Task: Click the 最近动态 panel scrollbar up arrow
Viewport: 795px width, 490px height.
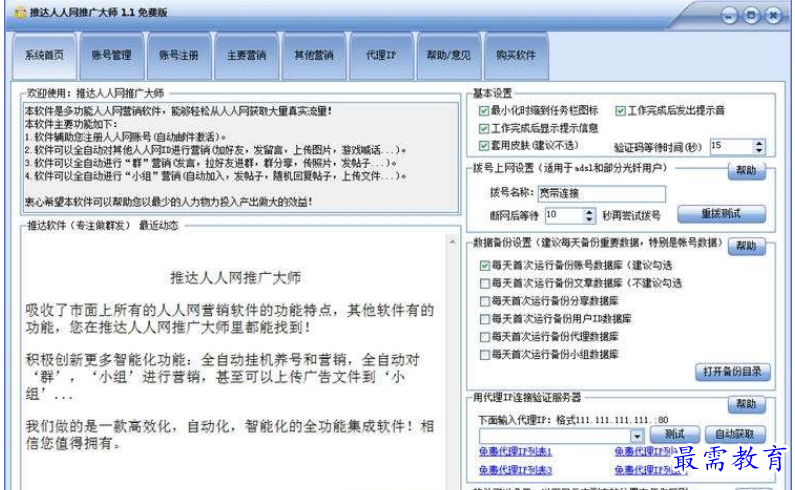Action: tap(452, 242)
